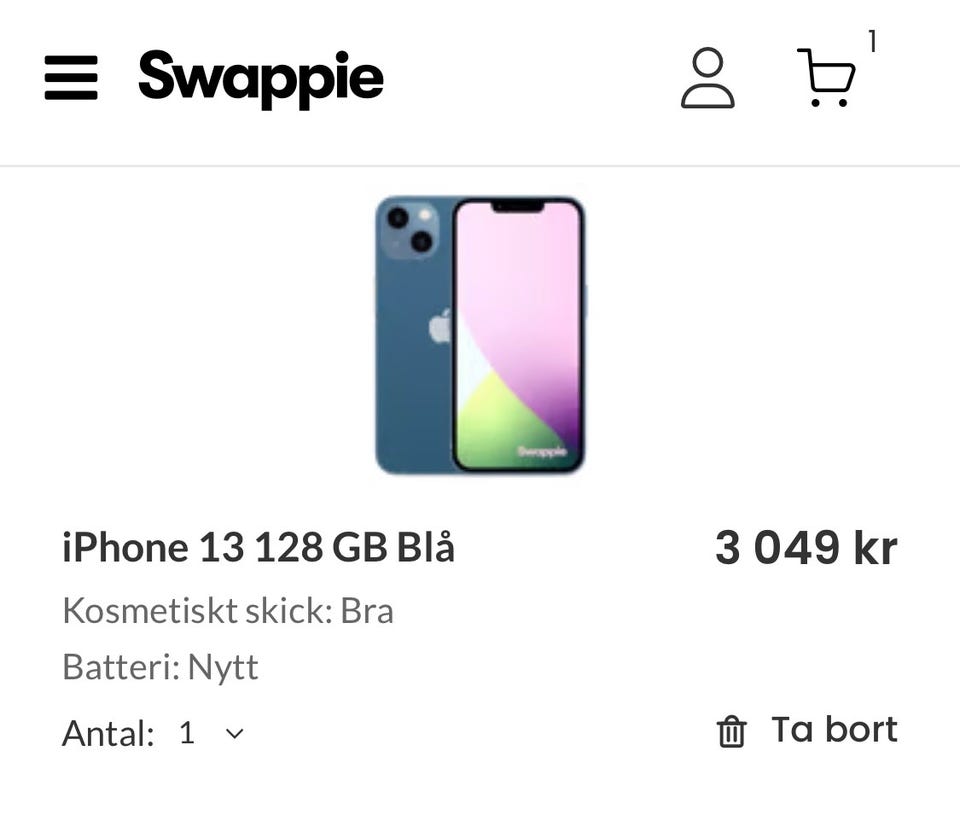This screenshot has width=960, height=815.
Task: Open the hamburger navigation menu
Action: click(x=71, y=78)
